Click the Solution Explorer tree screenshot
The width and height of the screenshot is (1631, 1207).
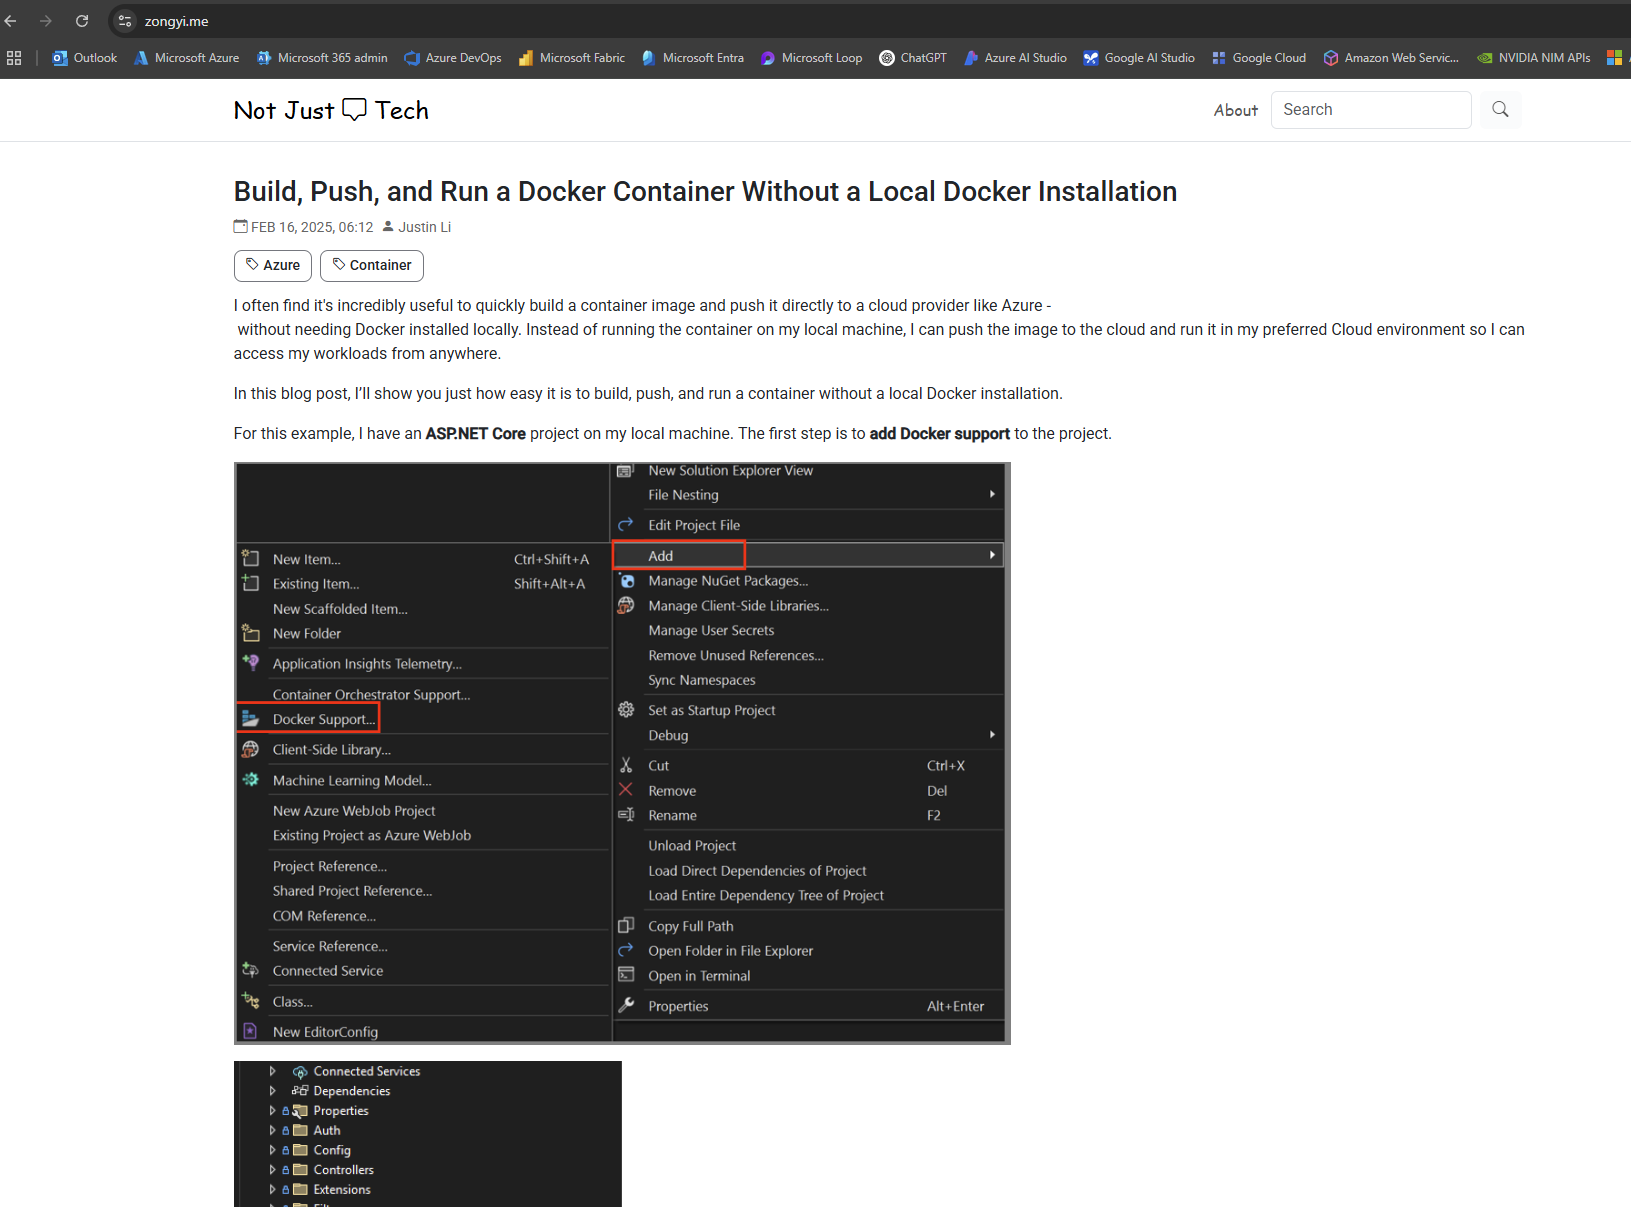[428, 1134]
